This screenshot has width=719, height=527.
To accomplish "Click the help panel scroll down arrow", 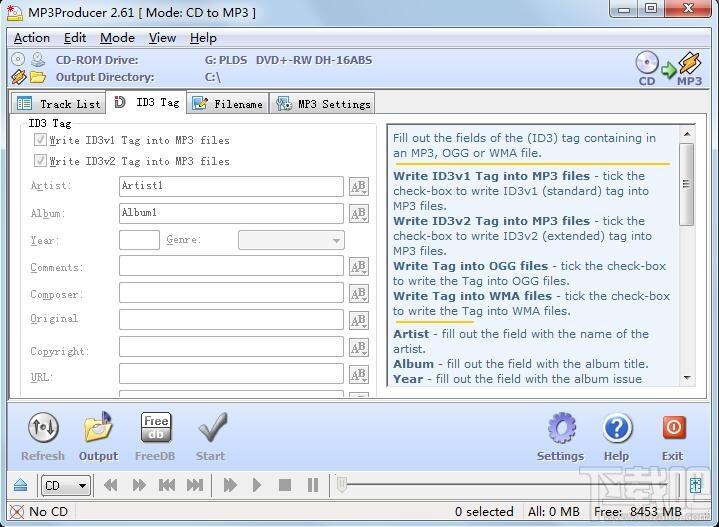I will (686, 378).
